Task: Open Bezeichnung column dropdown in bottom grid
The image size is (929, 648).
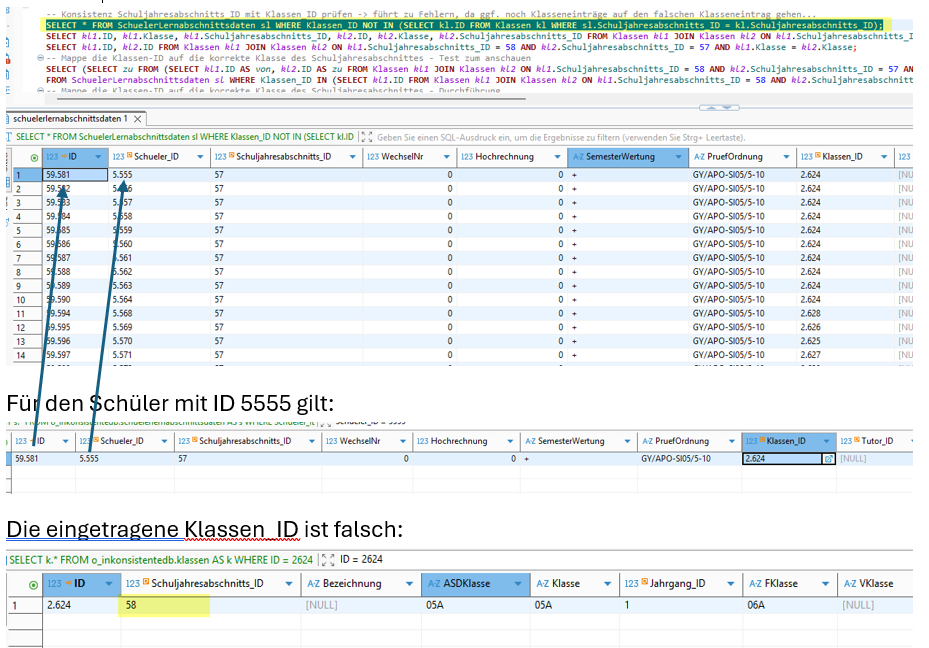Action: [408, 583]
